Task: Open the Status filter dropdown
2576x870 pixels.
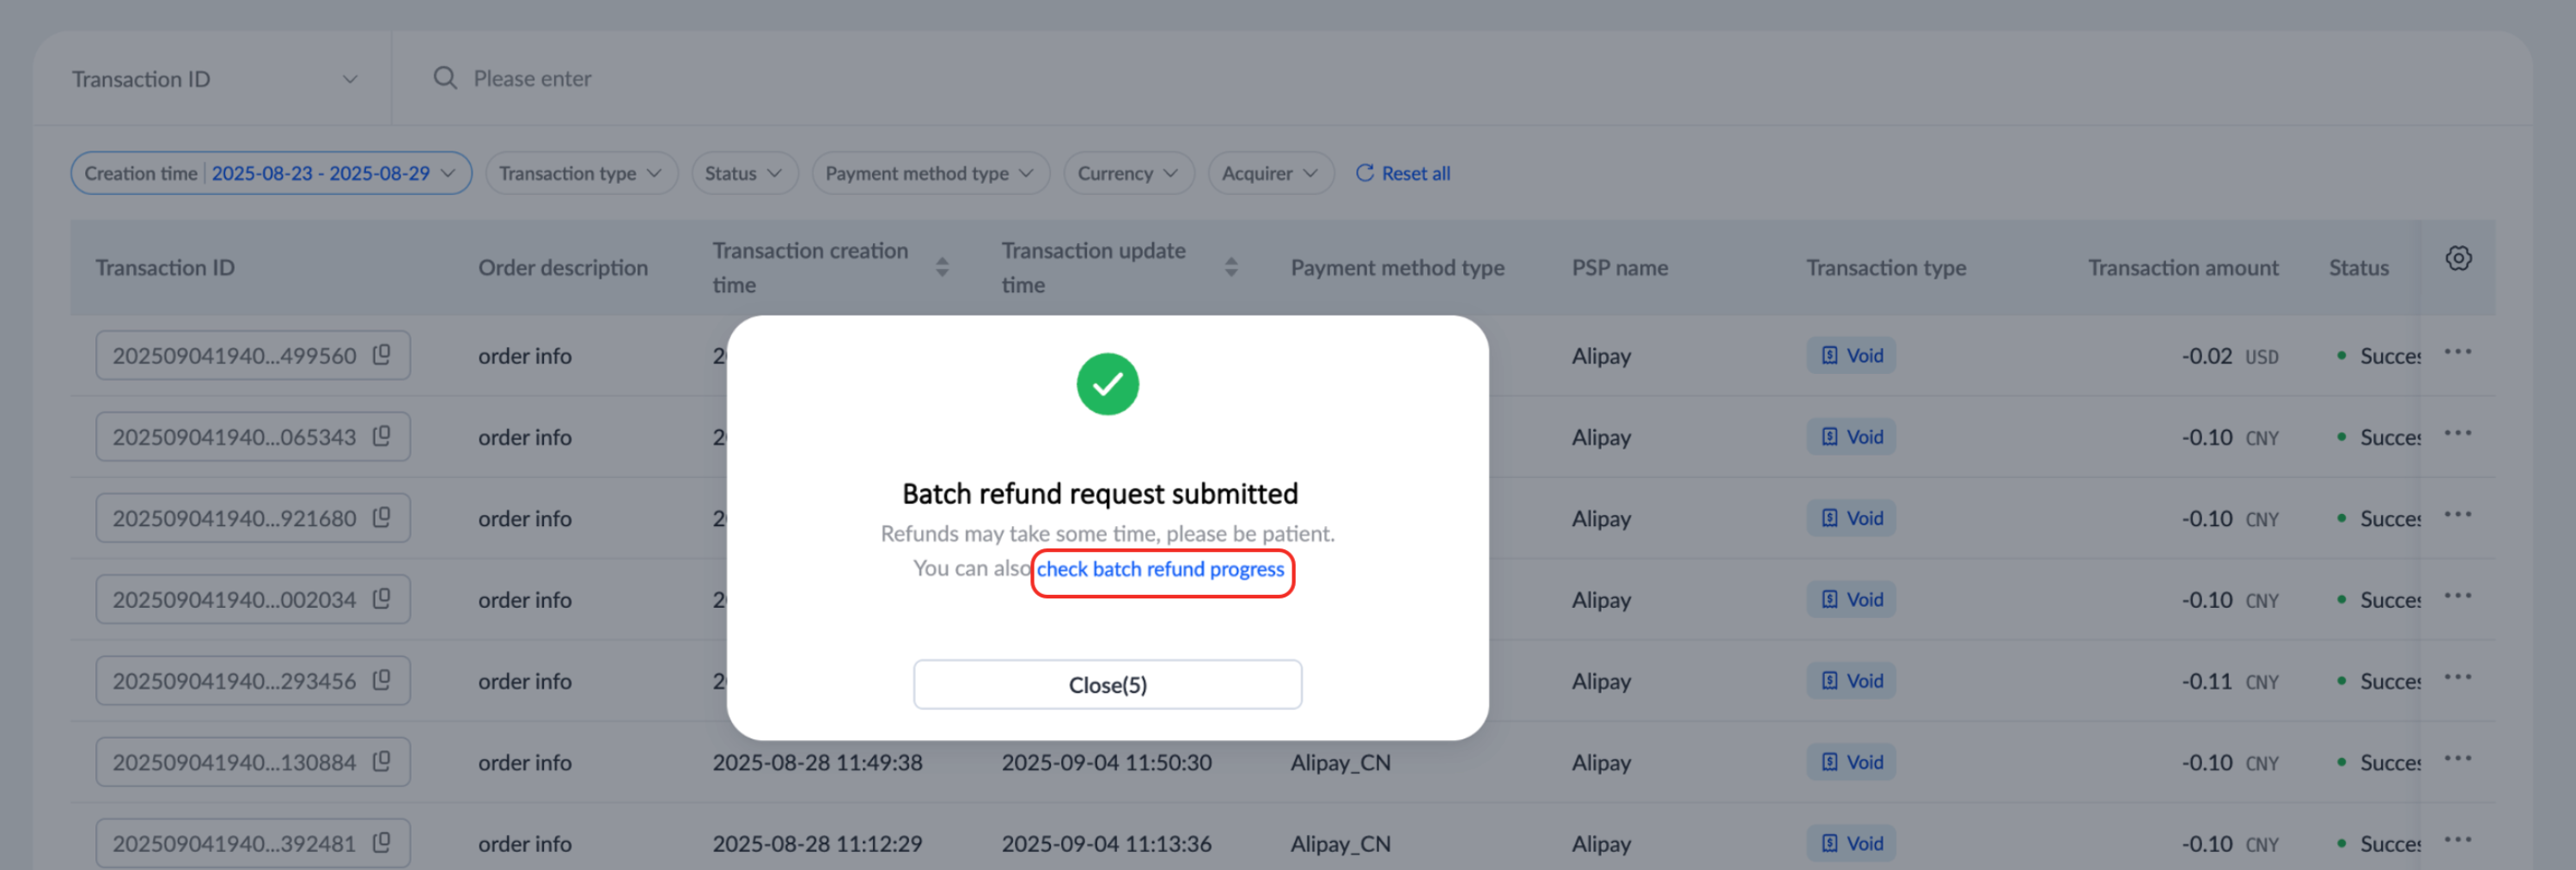Action: tap(743, 173)
